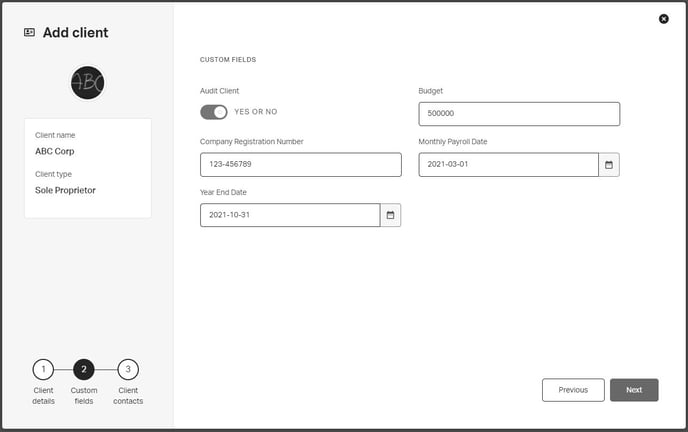The width and height of the screenshot is (688, 432).
Task: Select step 2 Custom fields circle
Action: coord(84,370)
